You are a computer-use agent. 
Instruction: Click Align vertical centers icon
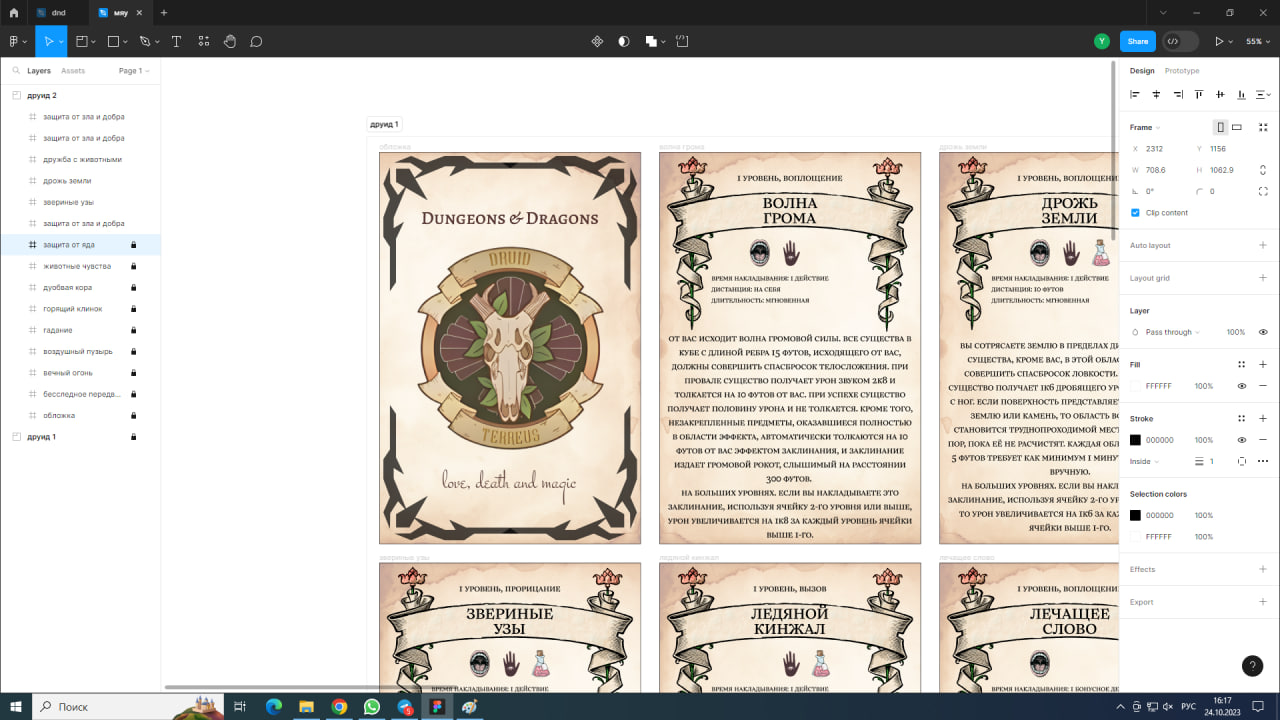1220,94
